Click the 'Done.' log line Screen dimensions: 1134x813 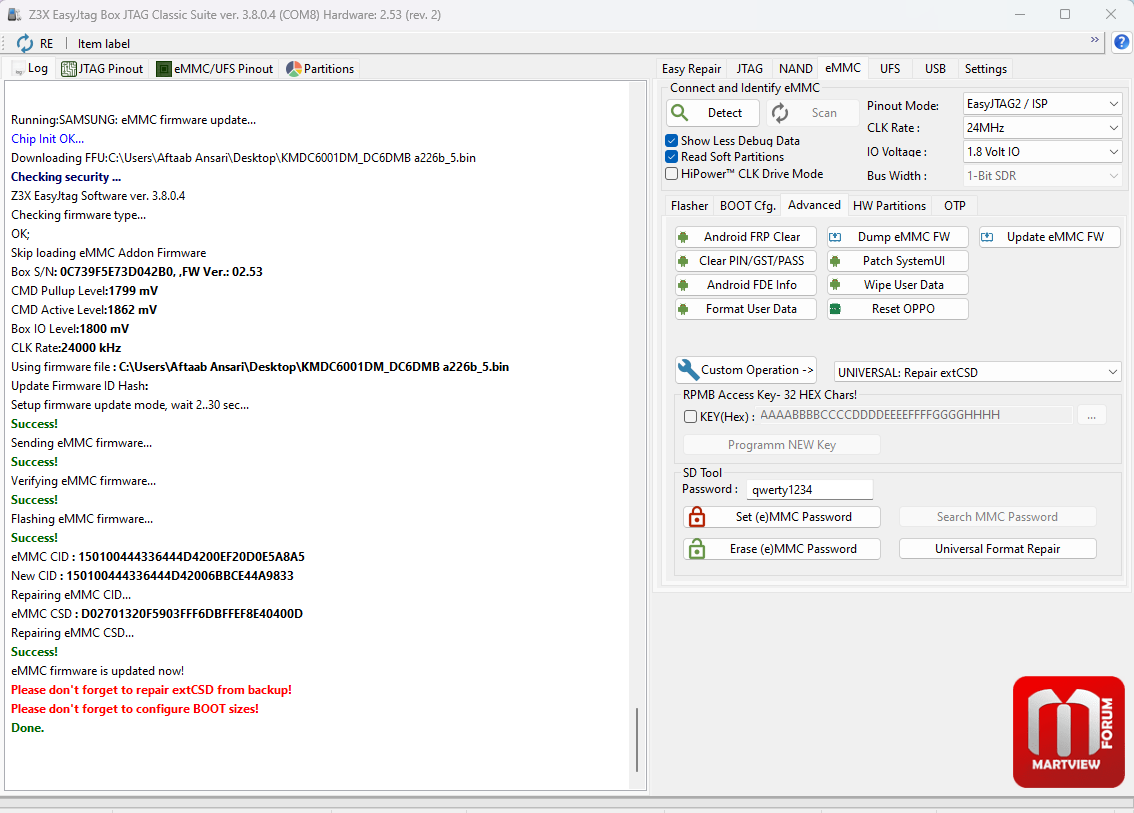(27, 728)
